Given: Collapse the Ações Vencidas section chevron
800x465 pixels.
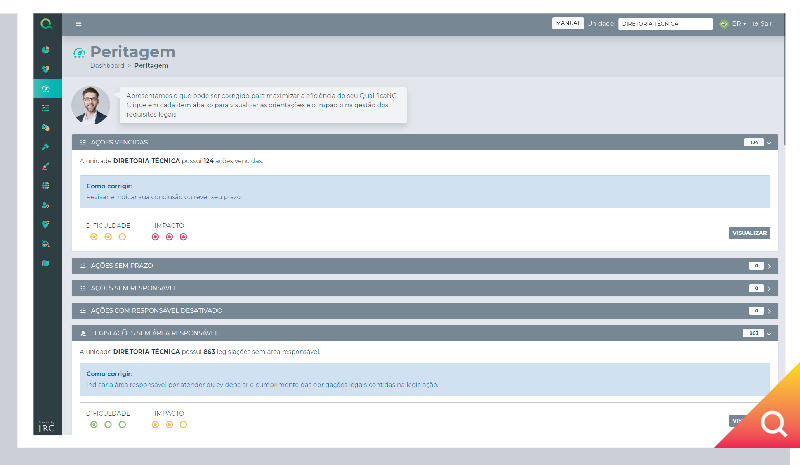Looking at the screenshot, I should (x=769, y=143).
